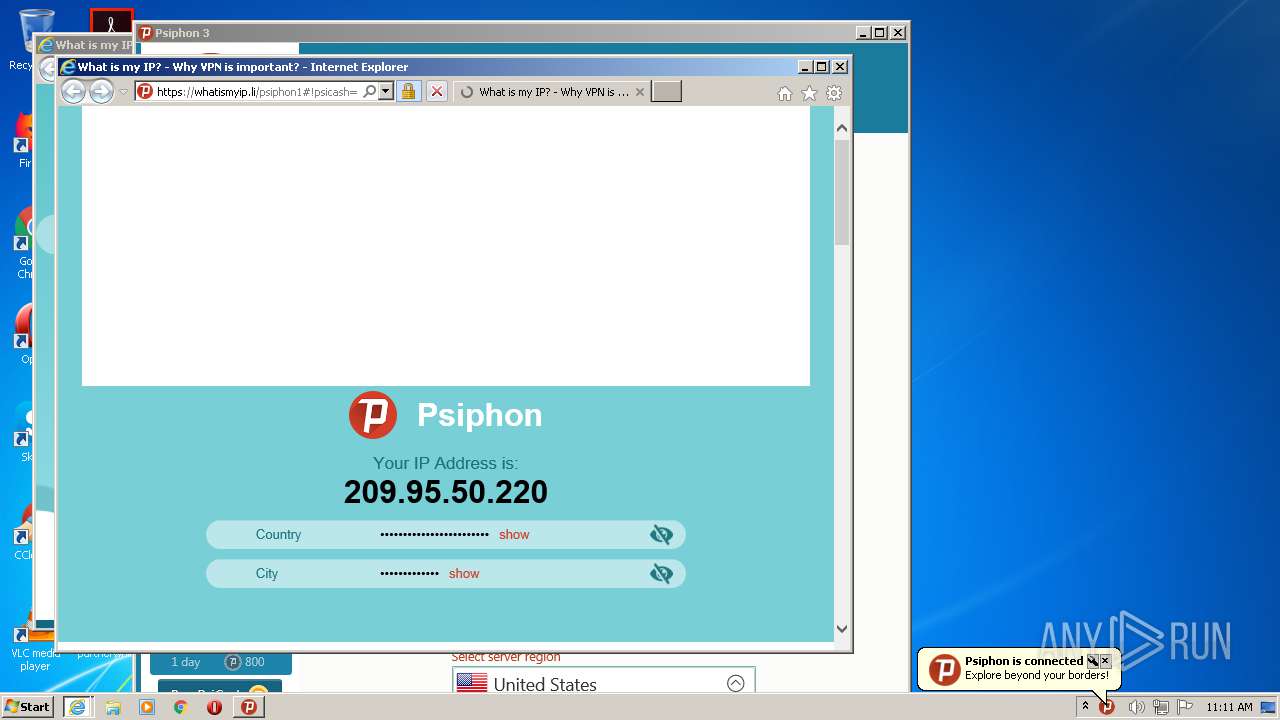Open Psiphon taskbar button
1280x720 pixels.
(x=248, y=707)
